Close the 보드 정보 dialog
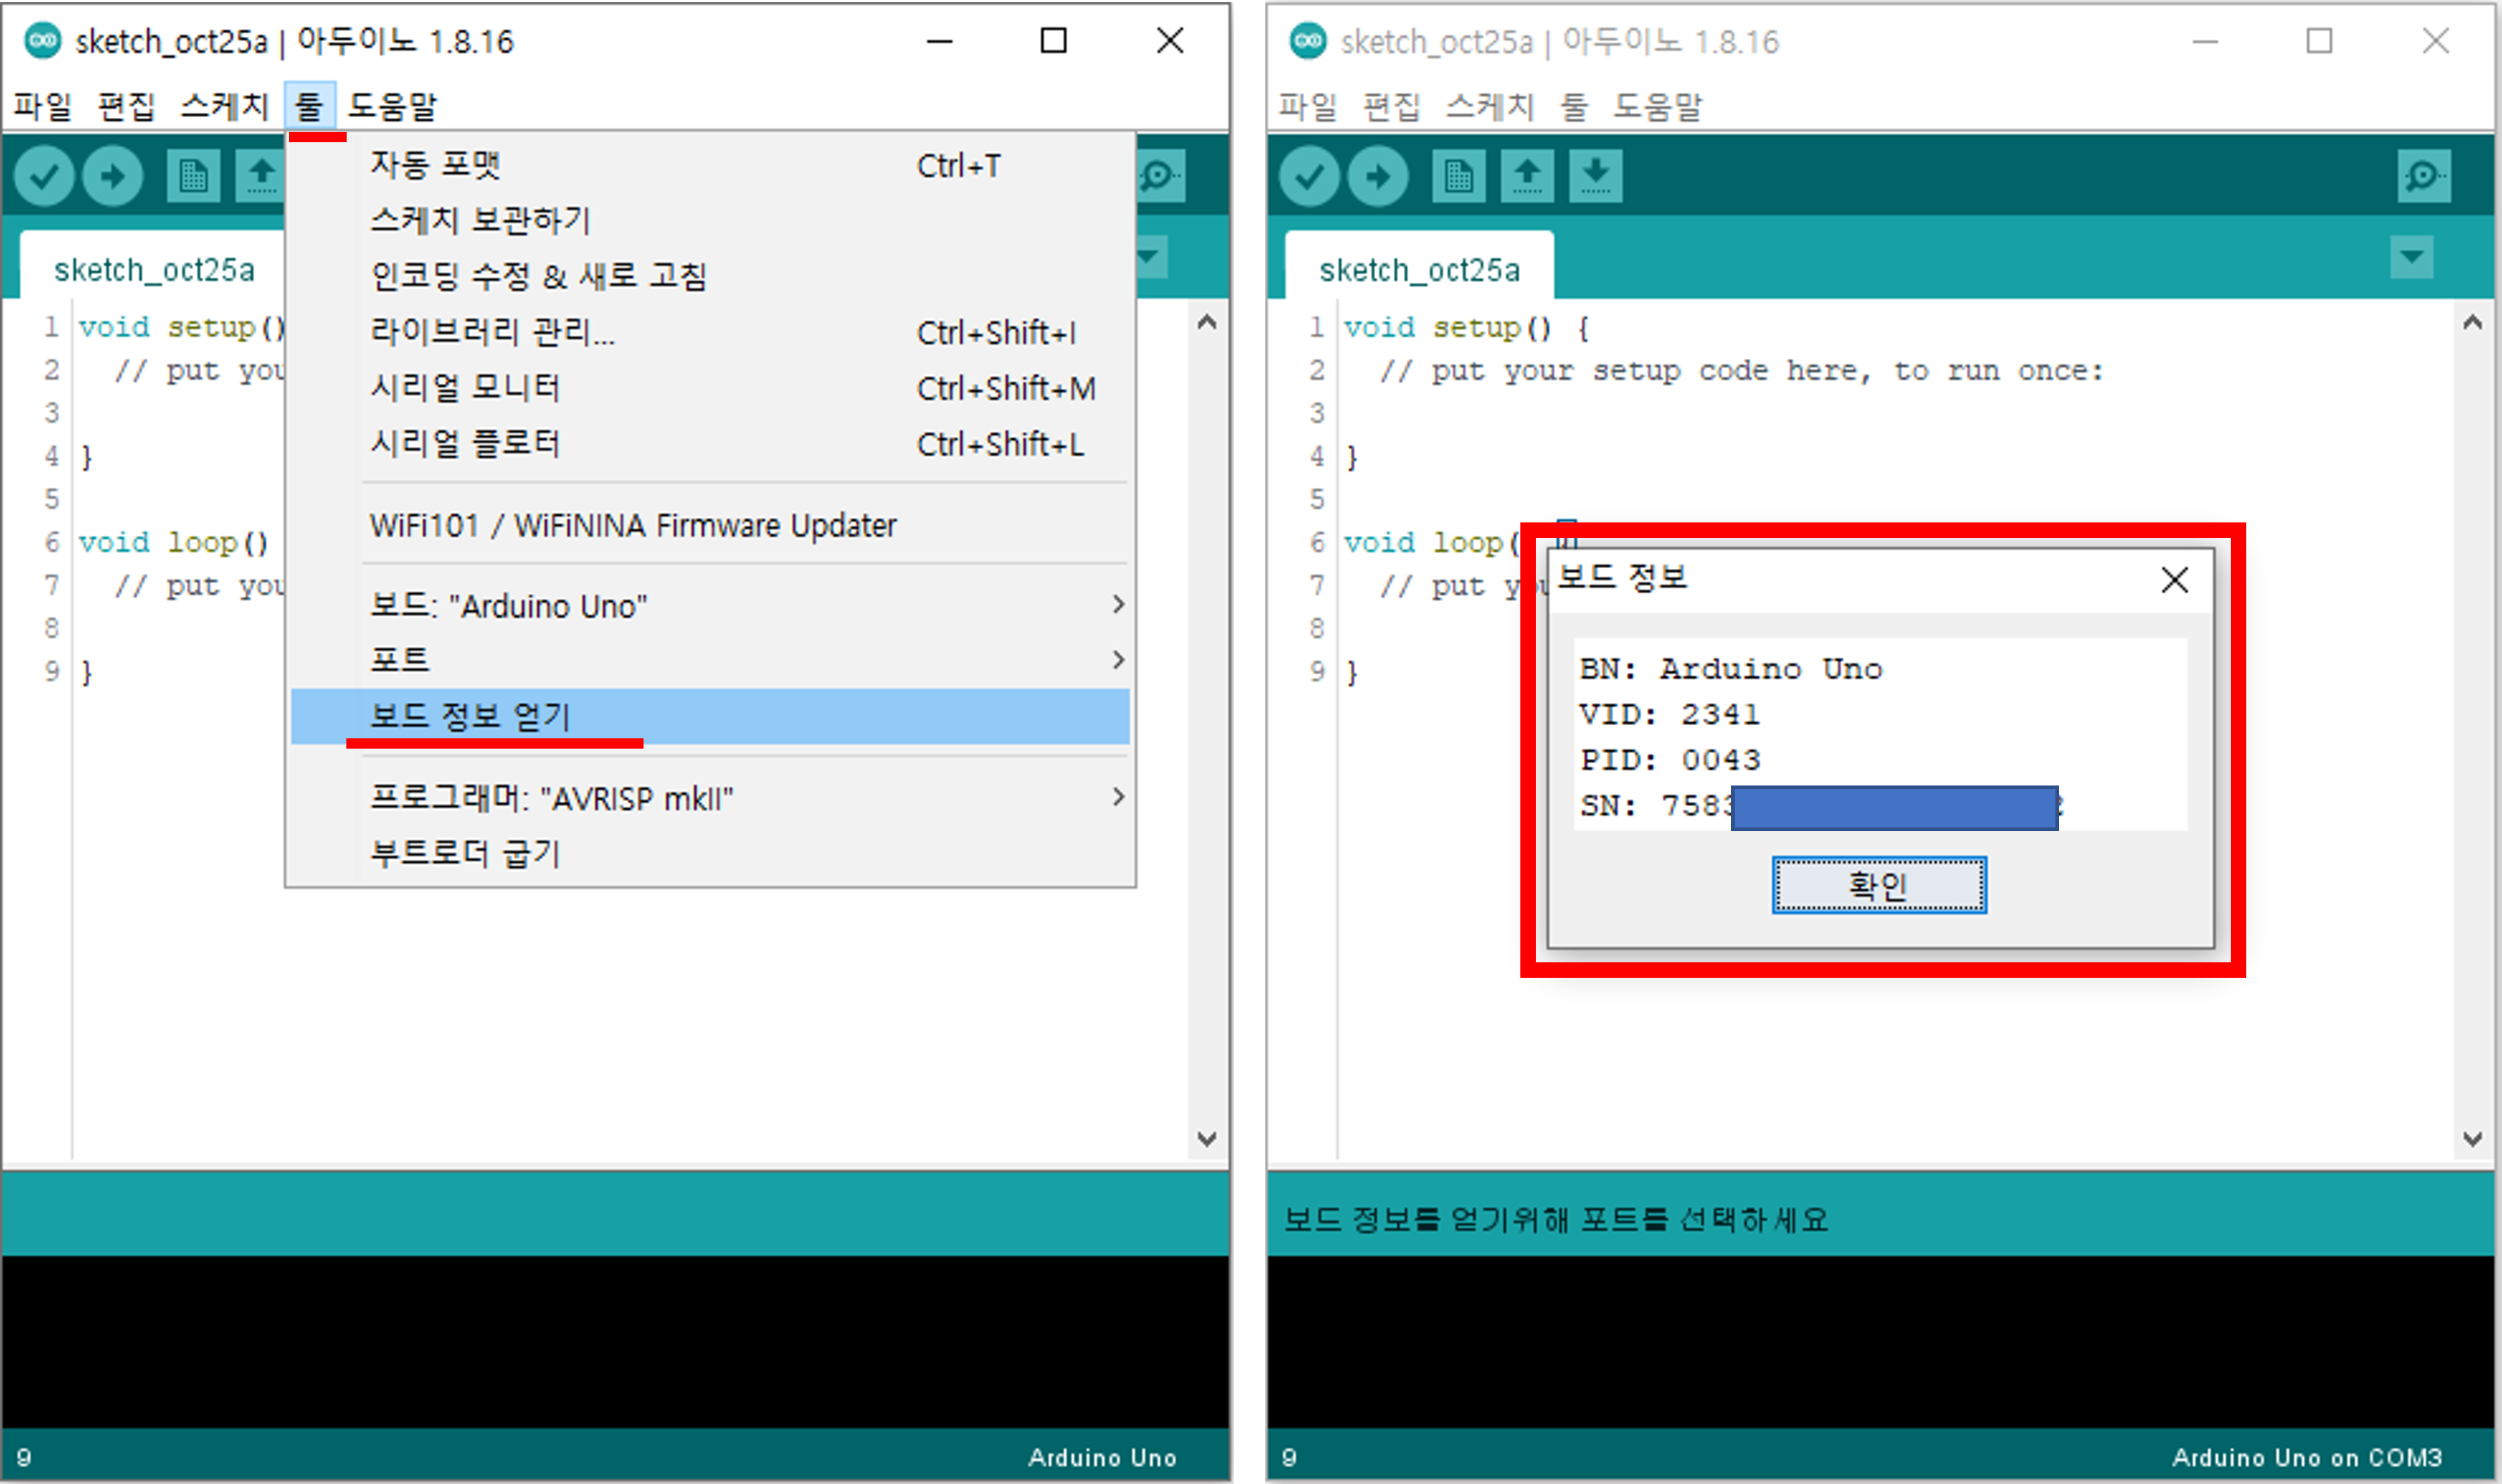 pos(2174,580)
